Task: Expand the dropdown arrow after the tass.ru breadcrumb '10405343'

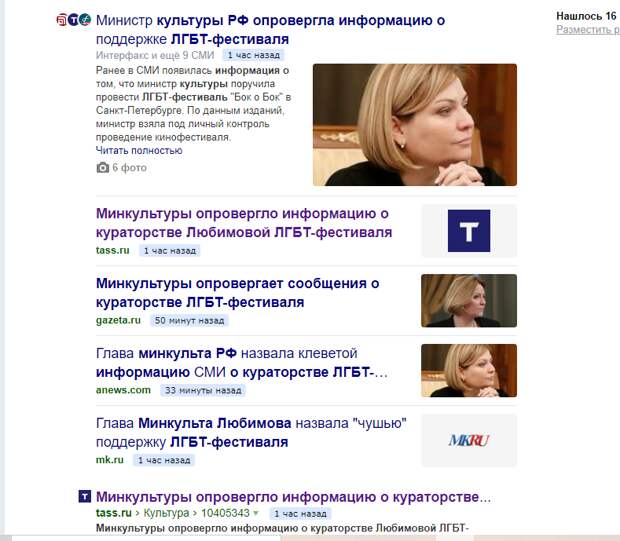Action: (x=256, y=513)
